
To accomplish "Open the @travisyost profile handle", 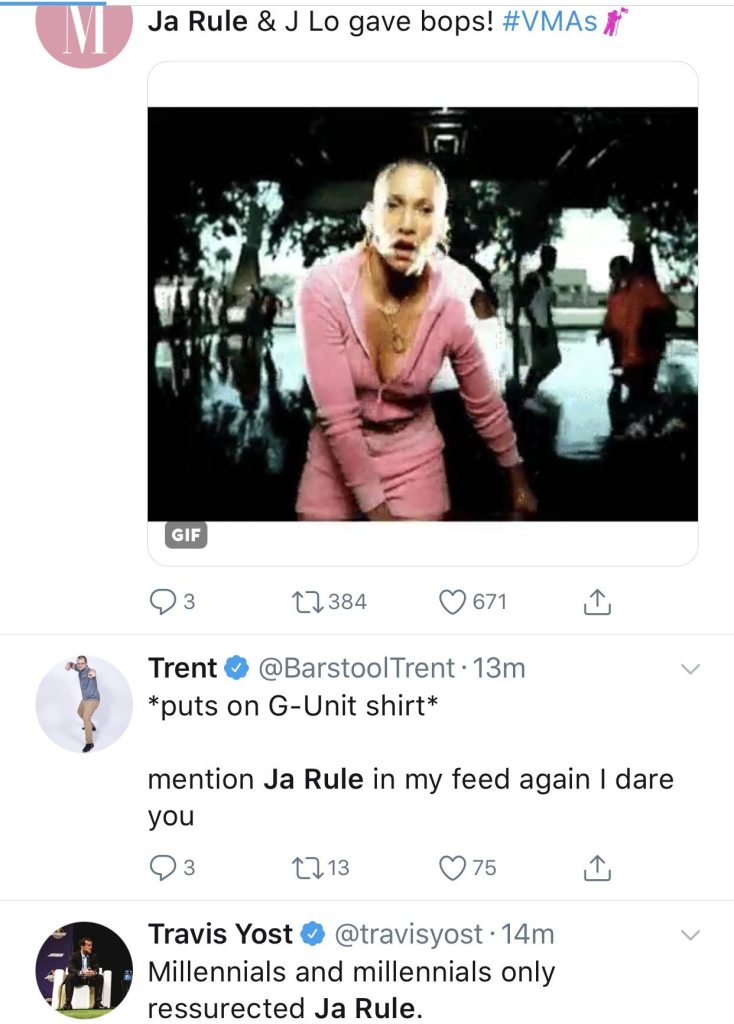I will pyautogui.click(x=409, y=934).
